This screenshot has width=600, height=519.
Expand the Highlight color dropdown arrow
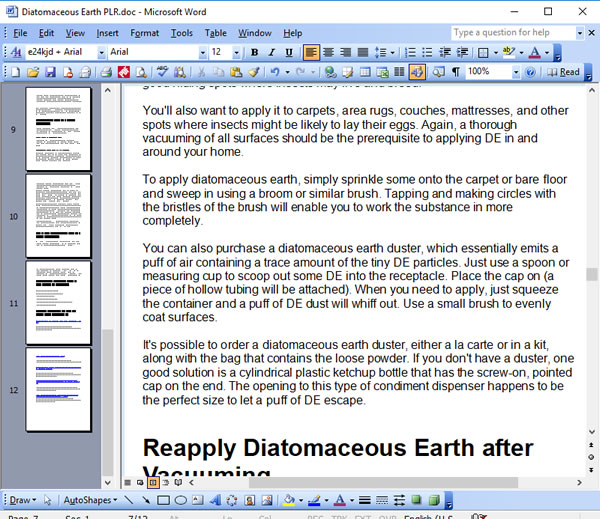tap(521, 52)
